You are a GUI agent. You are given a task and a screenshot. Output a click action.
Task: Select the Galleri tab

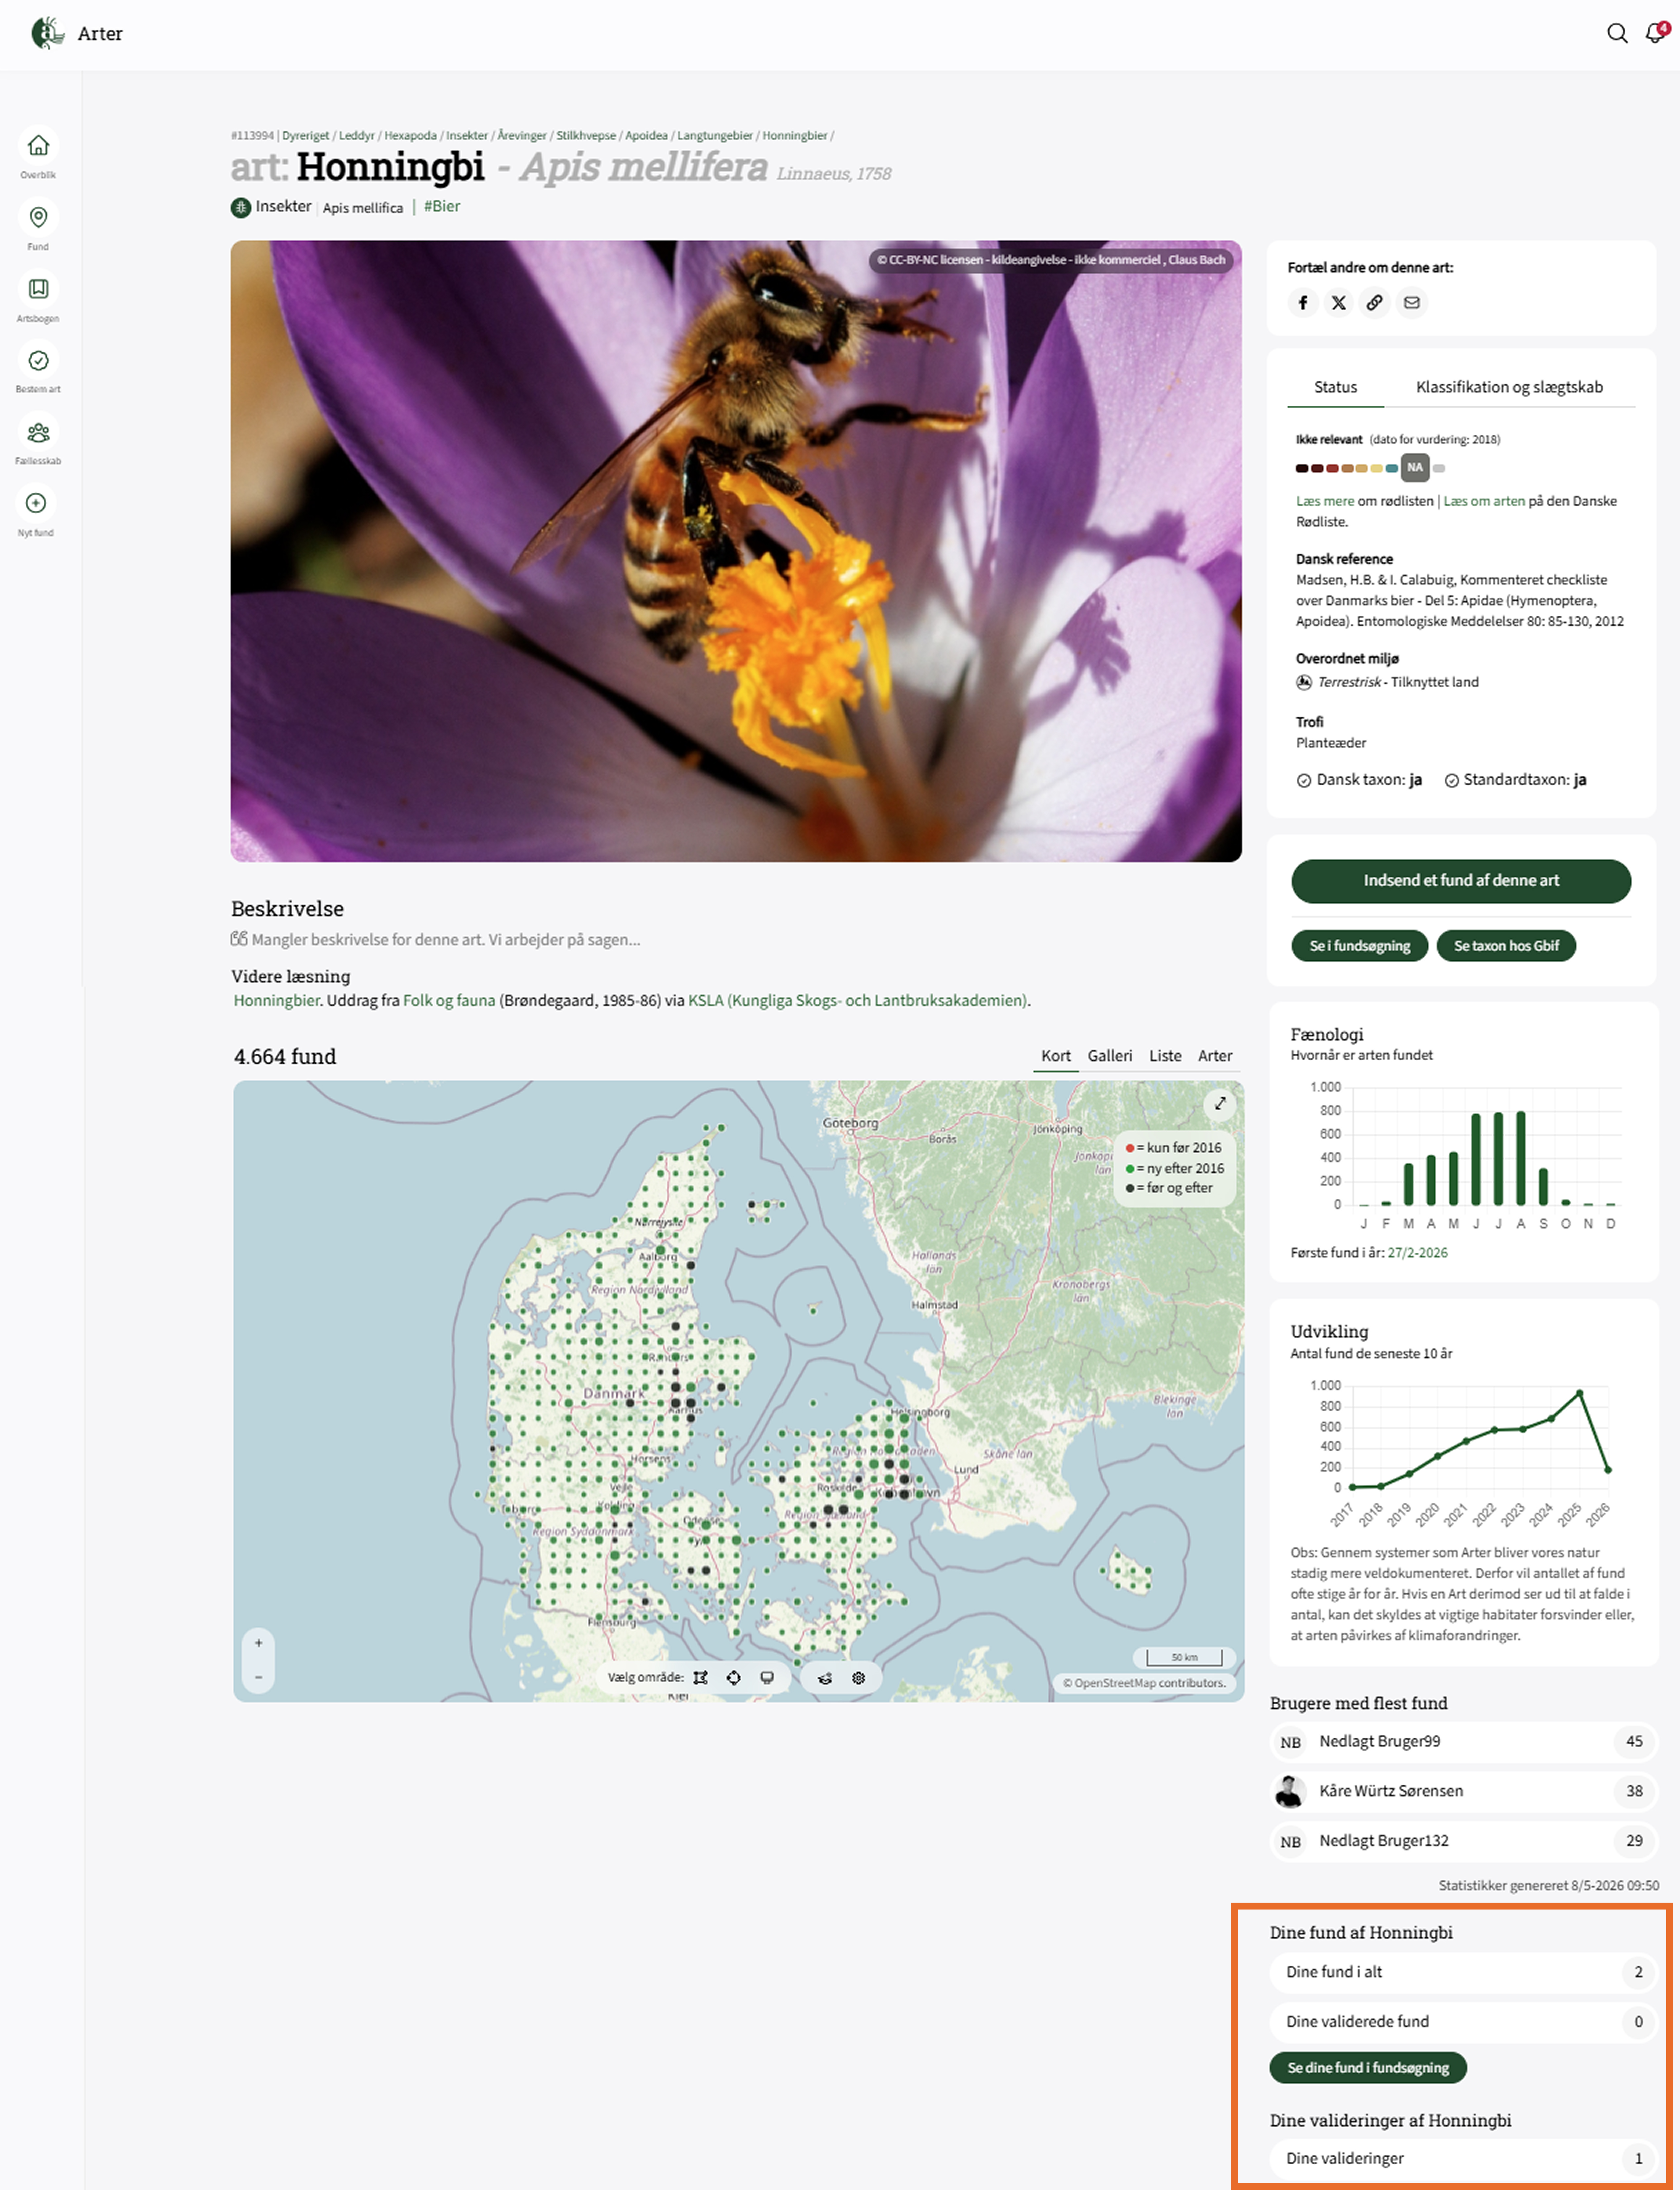(1110, 1056)
